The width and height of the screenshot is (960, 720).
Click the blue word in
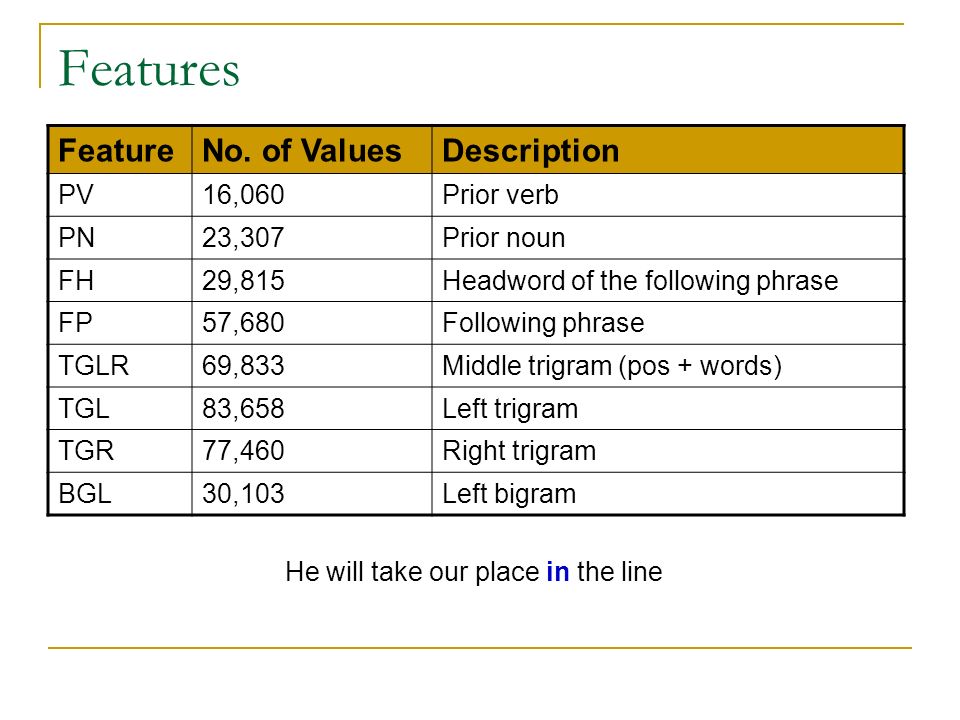coord(558,572)
